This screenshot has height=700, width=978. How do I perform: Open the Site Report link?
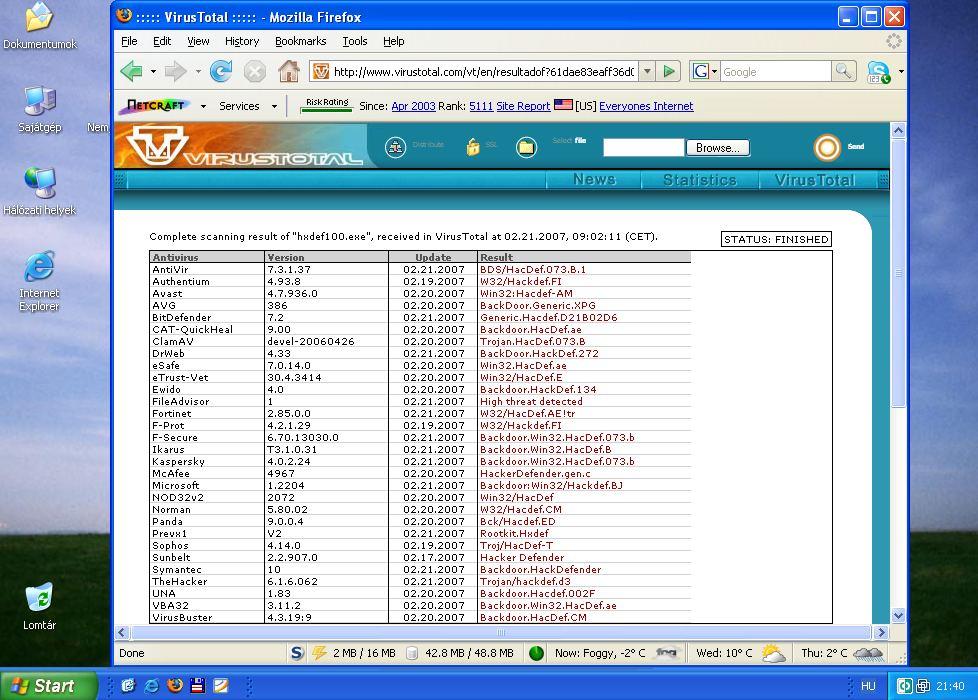(523, 106)
